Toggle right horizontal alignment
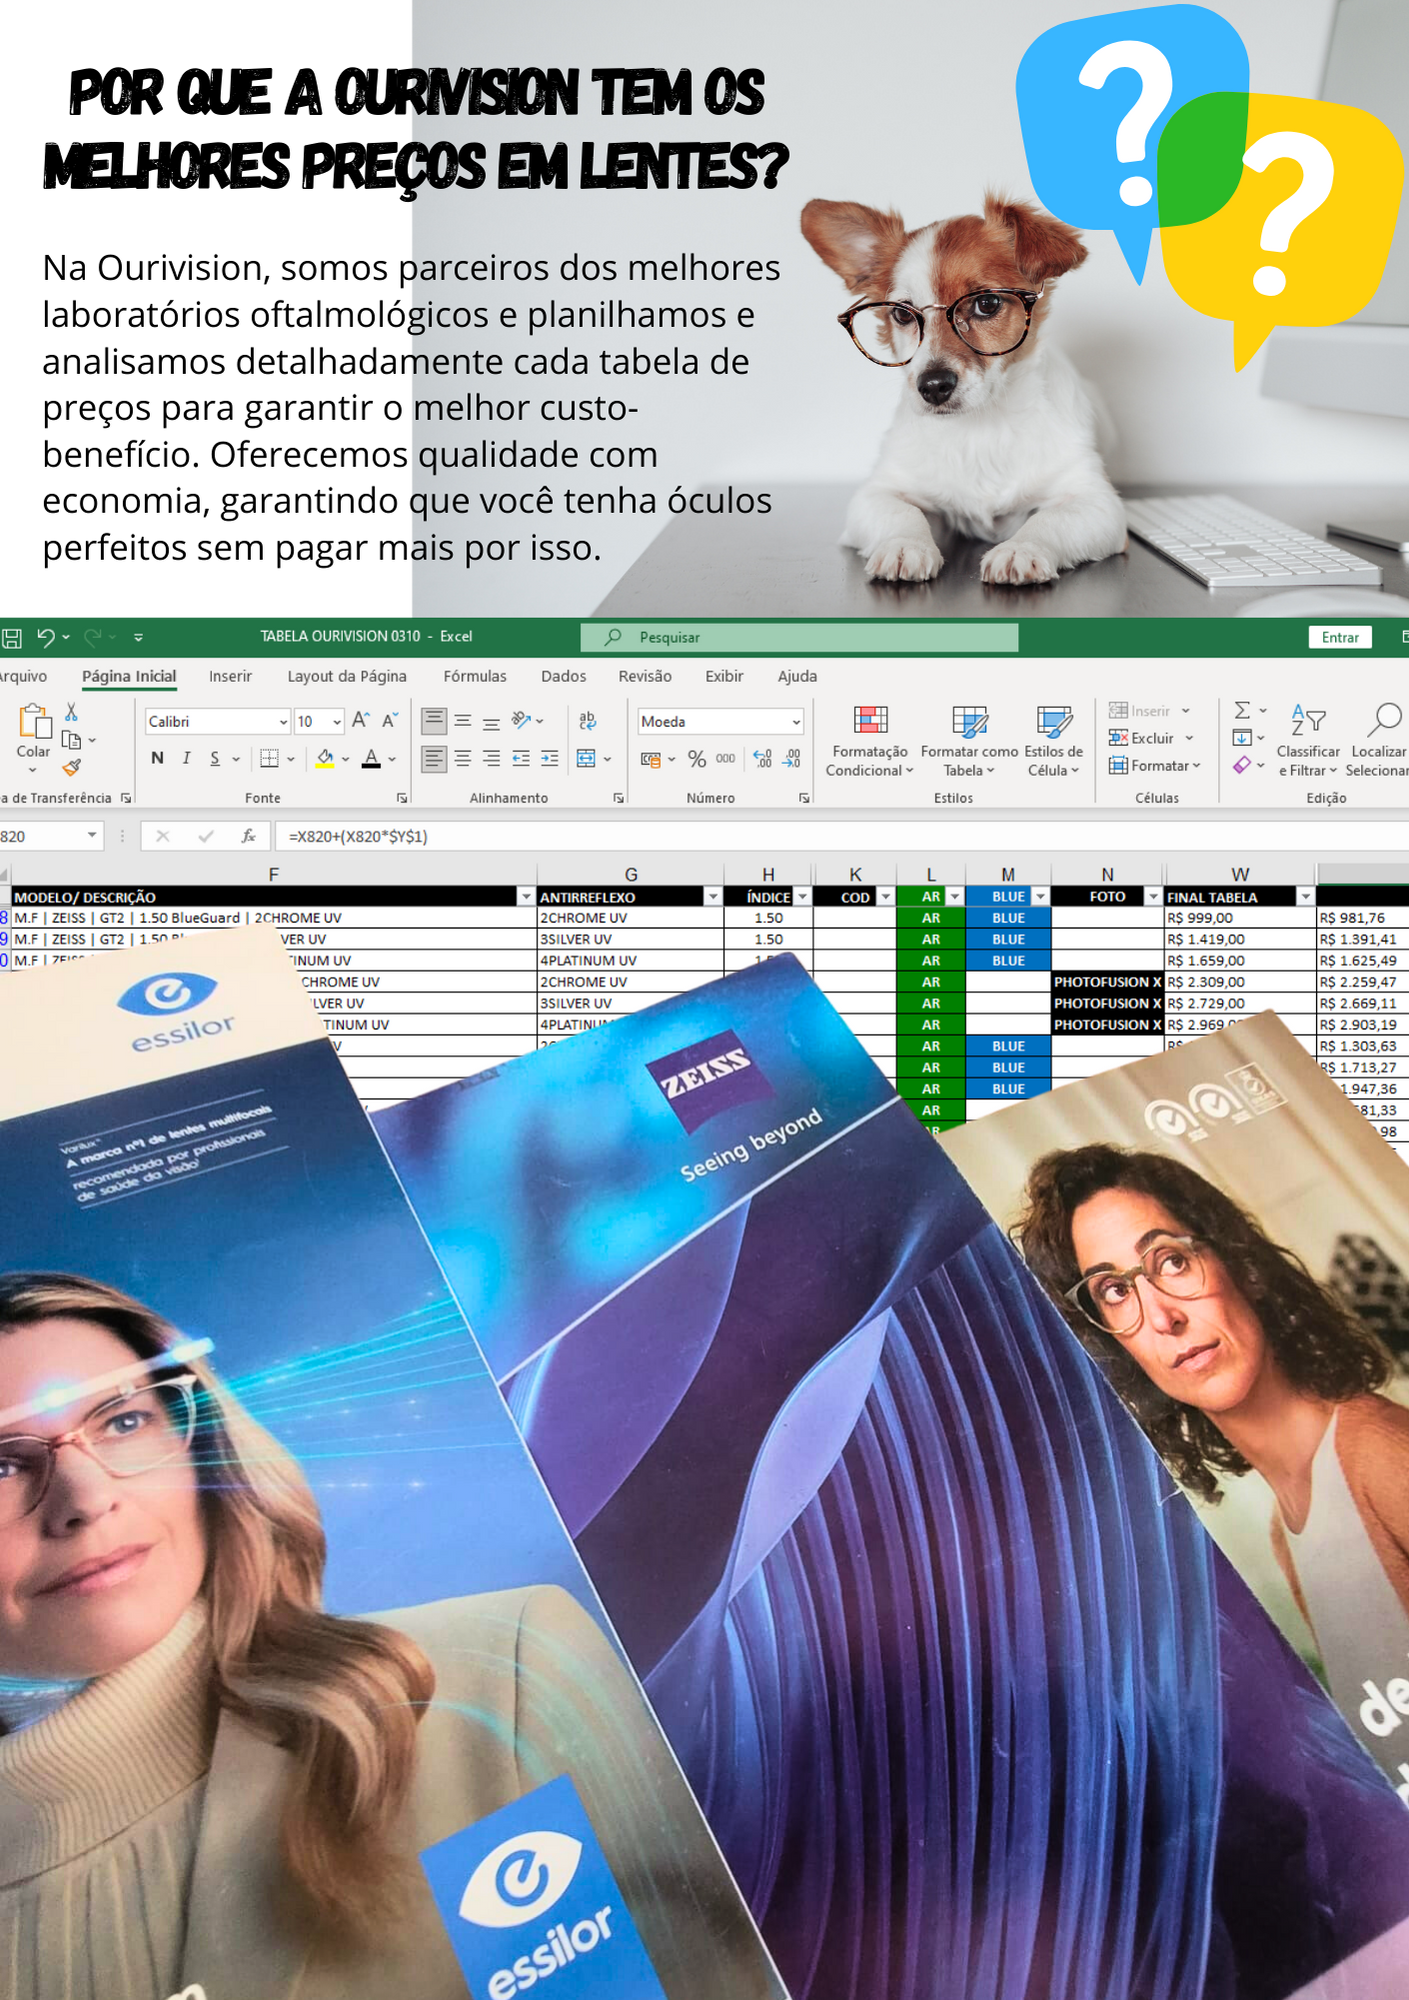Screen dimensions: 1409x2000 pos(491,758)
